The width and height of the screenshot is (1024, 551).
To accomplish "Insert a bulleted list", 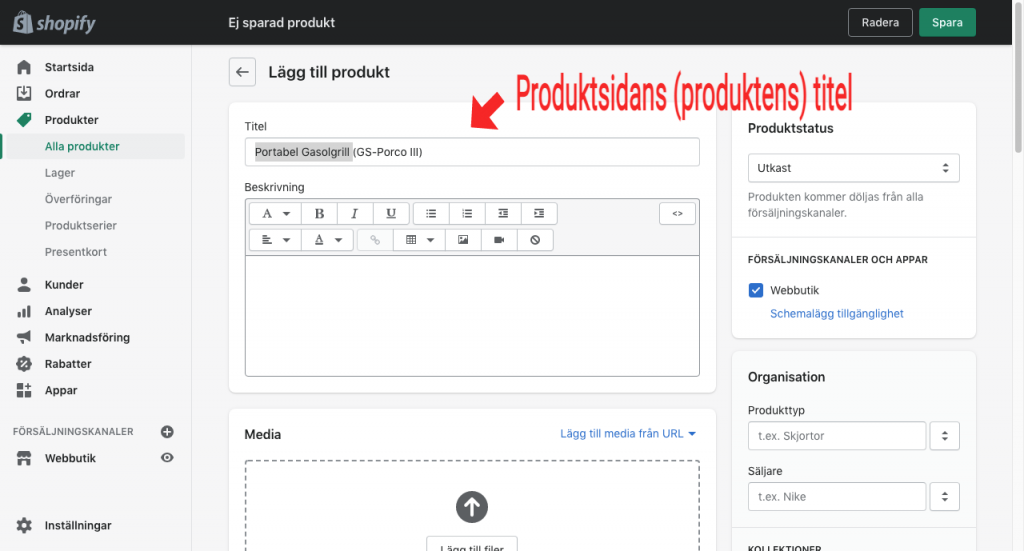I will pos(431,213).
